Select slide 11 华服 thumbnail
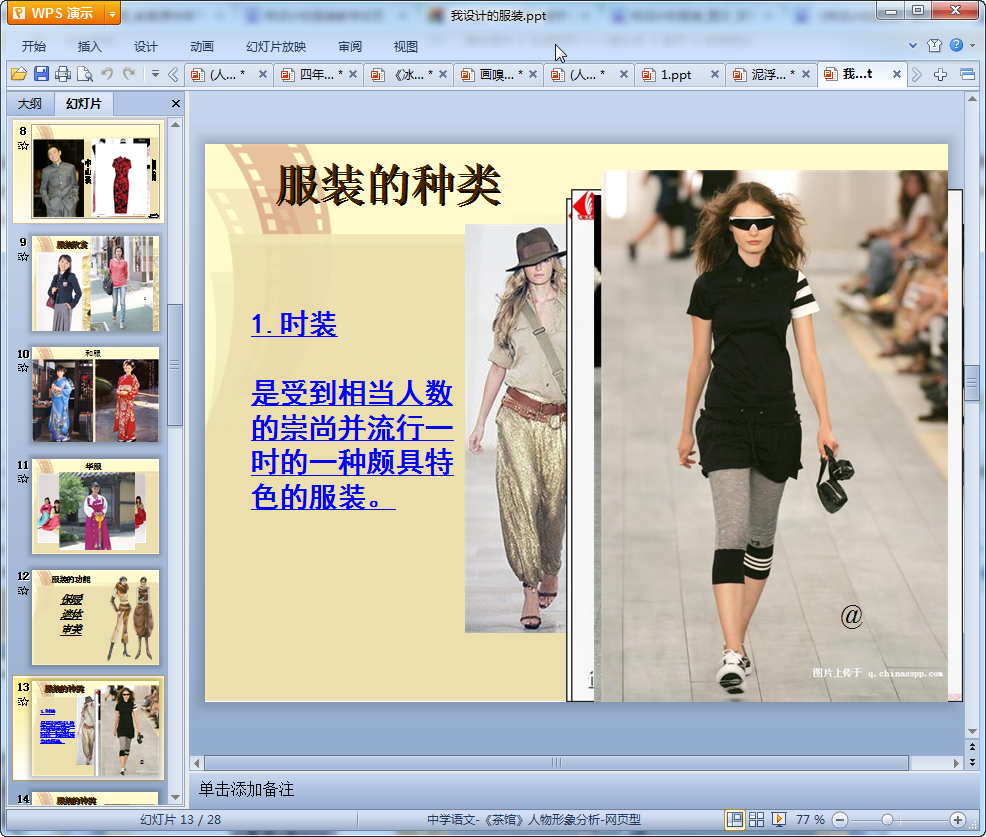Image resolution: width=986 pixels, height=837 pixels. [x=95, y=506]
